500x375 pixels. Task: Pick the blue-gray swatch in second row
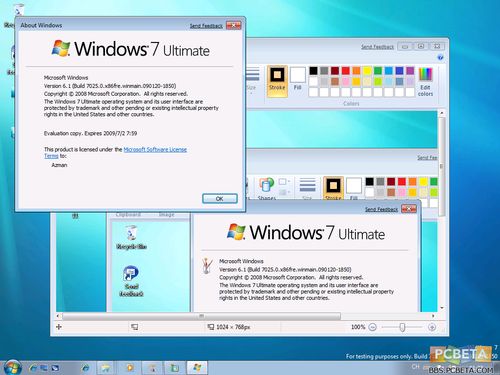(x=399, y=81)
